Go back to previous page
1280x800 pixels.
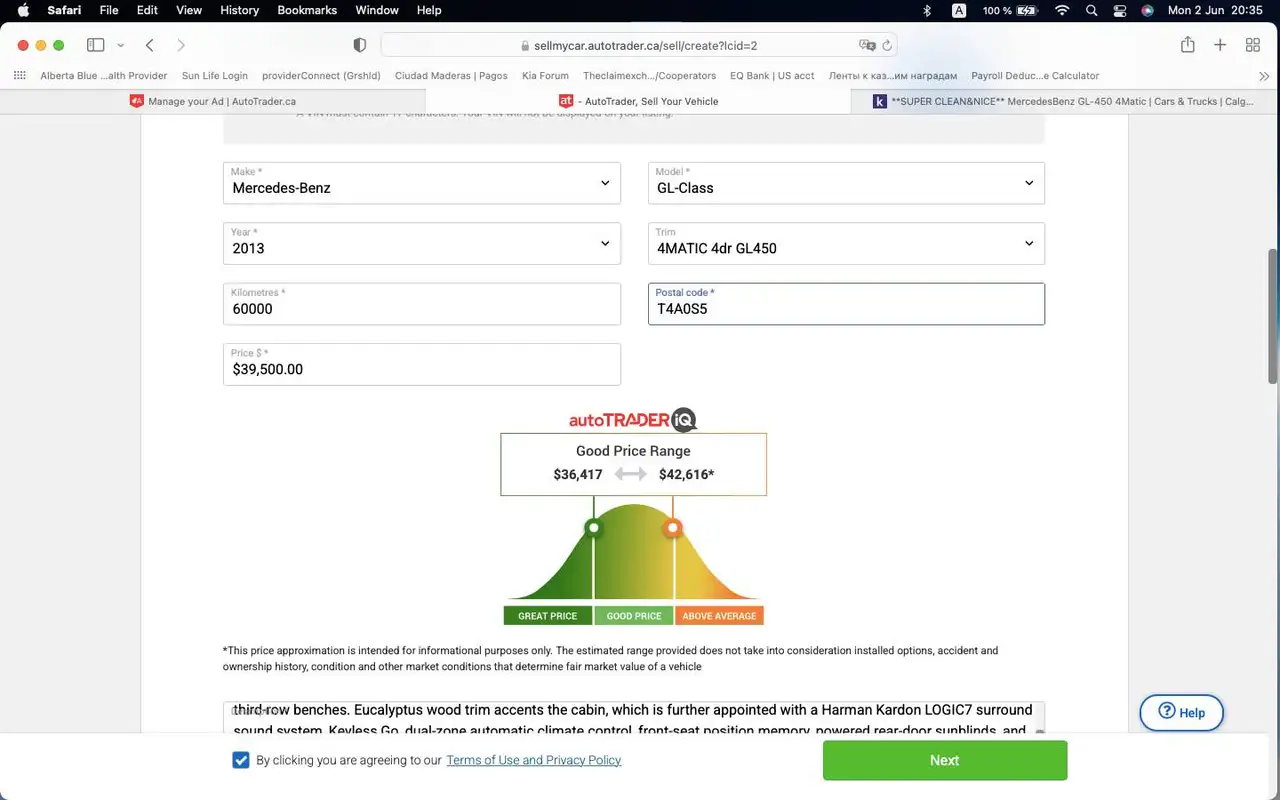[149, 45]
